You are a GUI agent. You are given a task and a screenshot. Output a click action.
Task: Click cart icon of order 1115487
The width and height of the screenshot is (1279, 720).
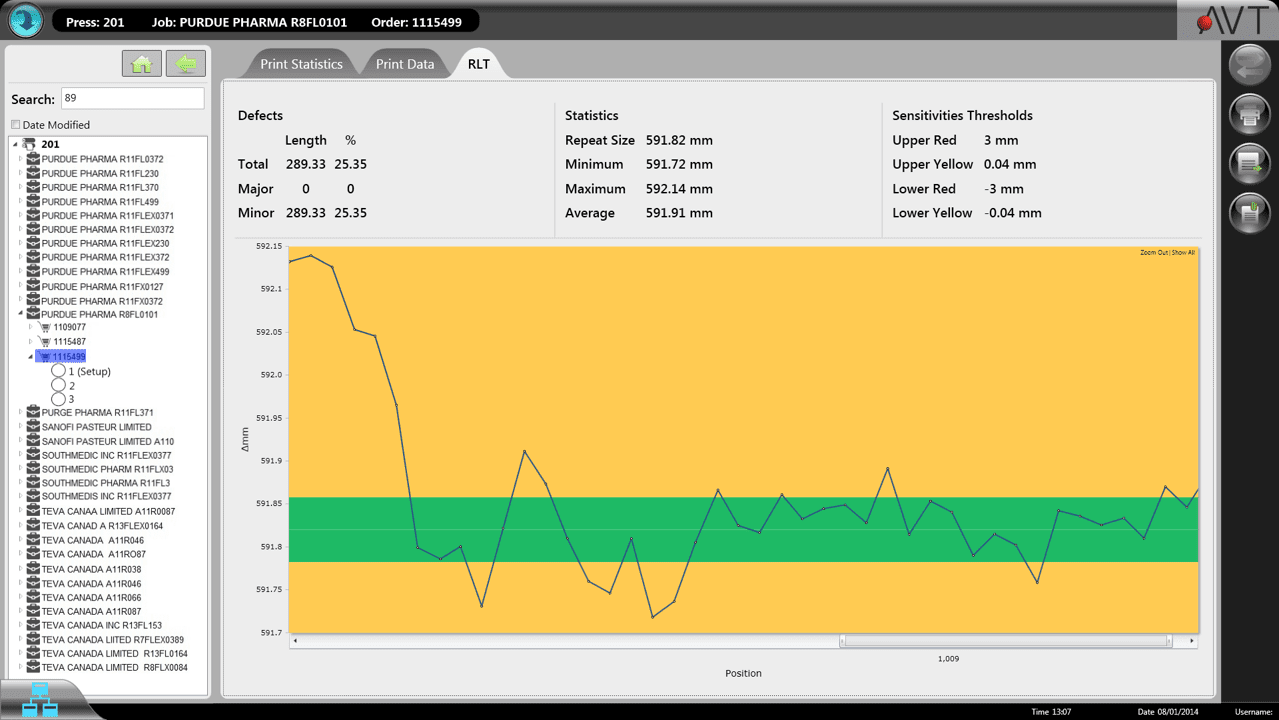[x=46, y=342]
